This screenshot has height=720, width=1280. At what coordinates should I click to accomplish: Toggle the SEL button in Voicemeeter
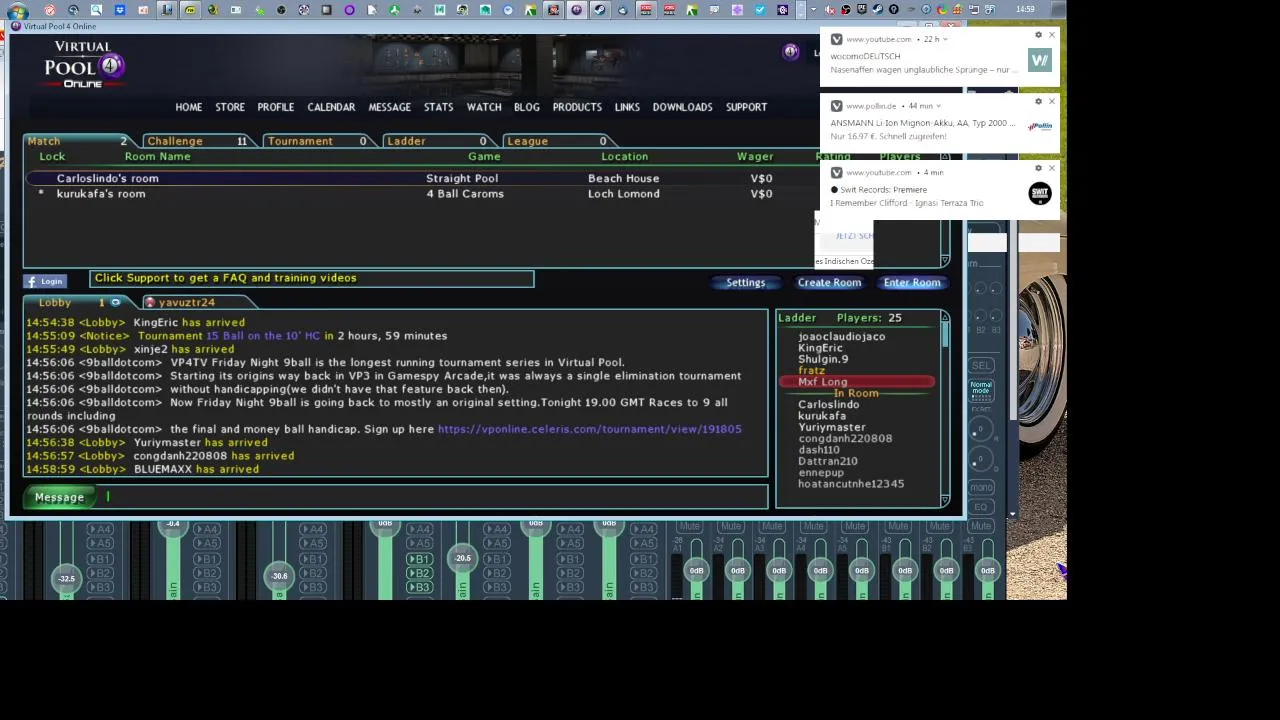pos(981,365)
